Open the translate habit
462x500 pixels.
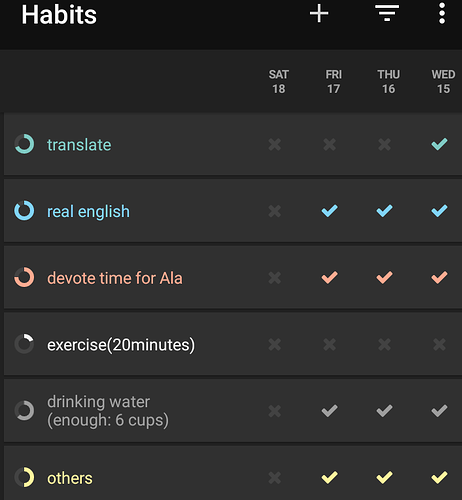click(x=79, y=145)
